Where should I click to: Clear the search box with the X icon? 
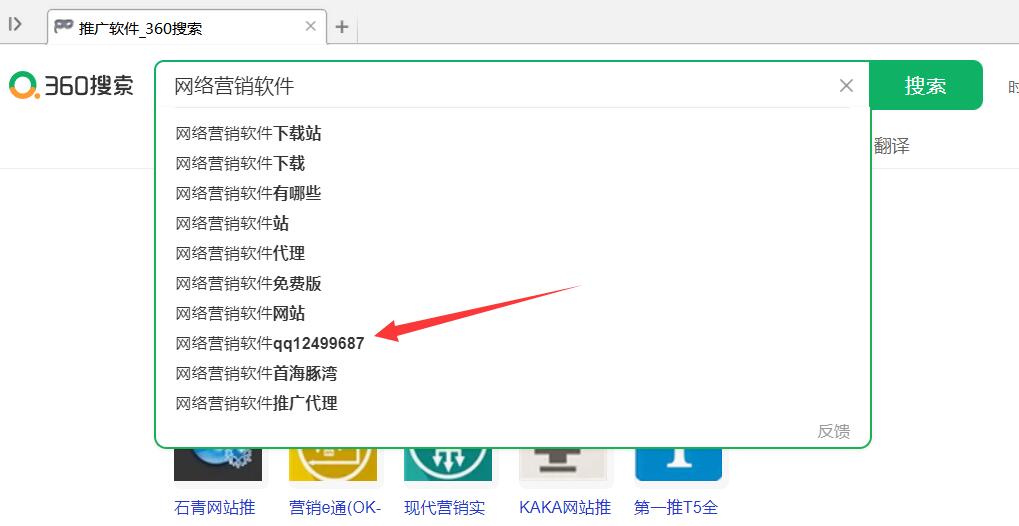pyautogui.click(x=846, y=86)
